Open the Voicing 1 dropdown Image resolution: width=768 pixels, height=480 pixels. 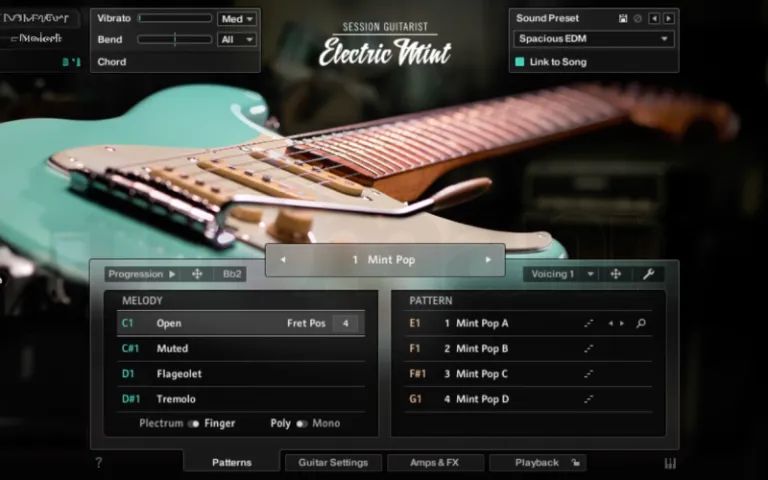pyautogui.click(x=562, y=274)
